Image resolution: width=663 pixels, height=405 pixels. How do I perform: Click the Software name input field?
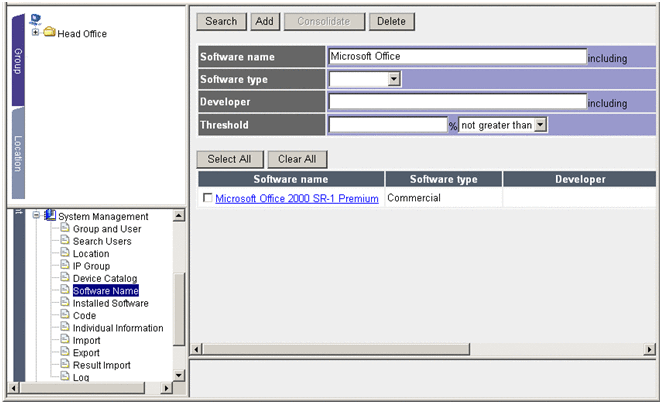click(458, 56)
